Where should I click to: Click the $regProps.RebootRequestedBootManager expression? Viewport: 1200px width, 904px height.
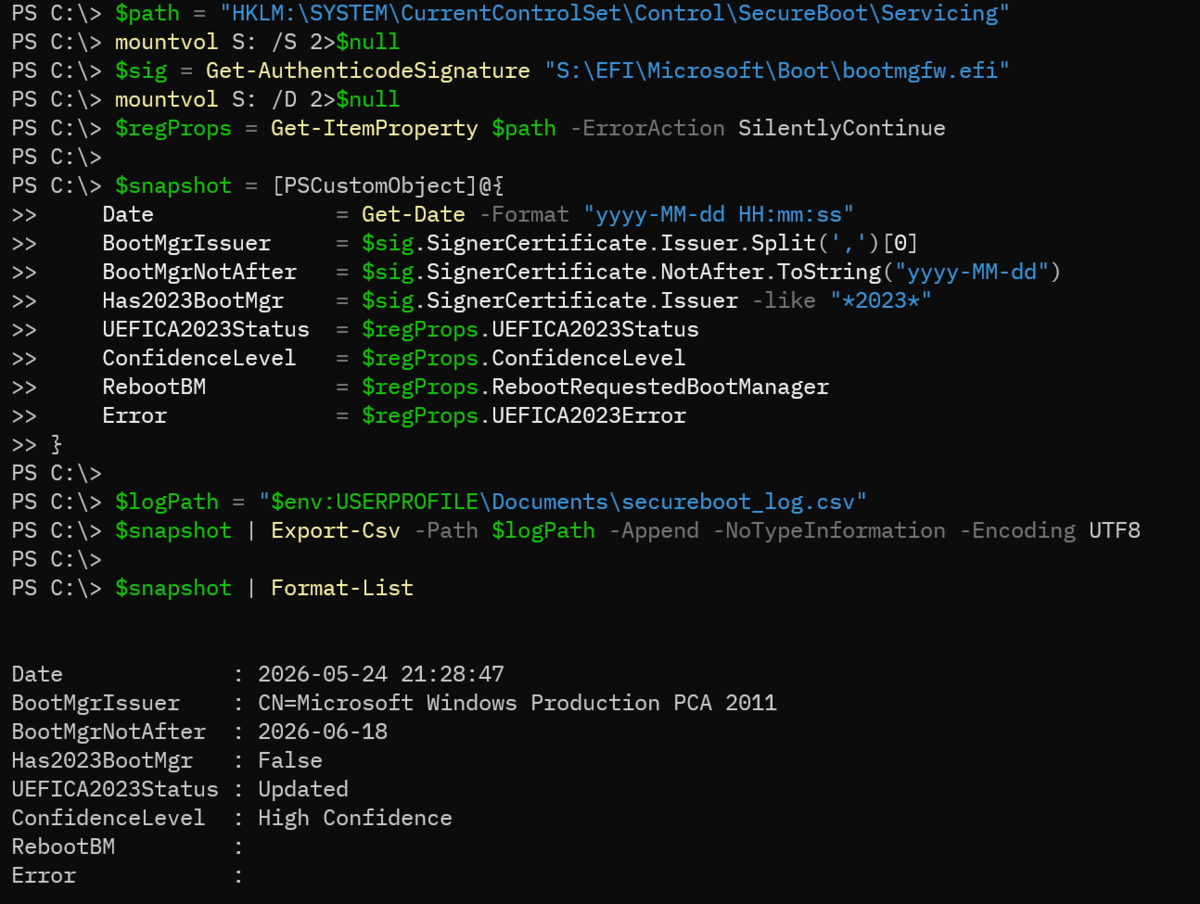pos(595,386)
